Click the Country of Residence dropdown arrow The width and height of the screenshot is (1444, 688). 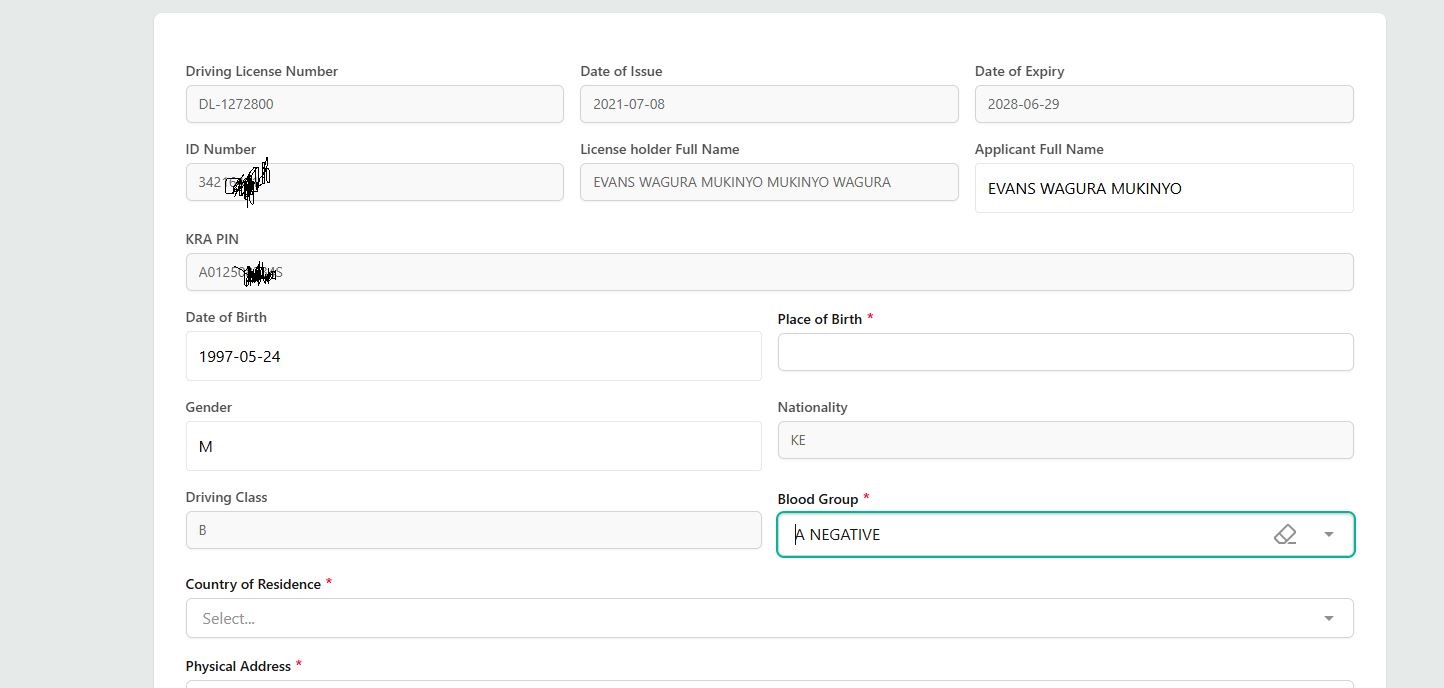coord(1329,619)
